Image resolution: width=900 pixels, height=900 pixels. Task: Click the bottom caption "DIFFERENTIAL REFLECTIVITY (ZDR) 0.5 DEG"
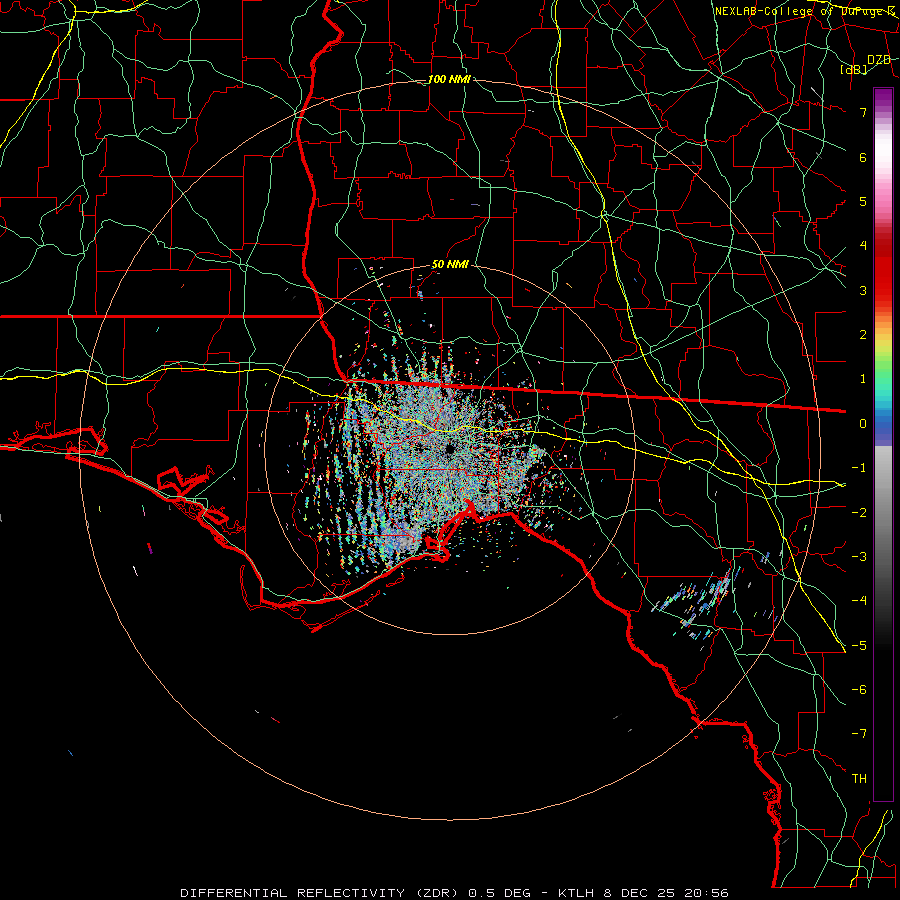355,893
